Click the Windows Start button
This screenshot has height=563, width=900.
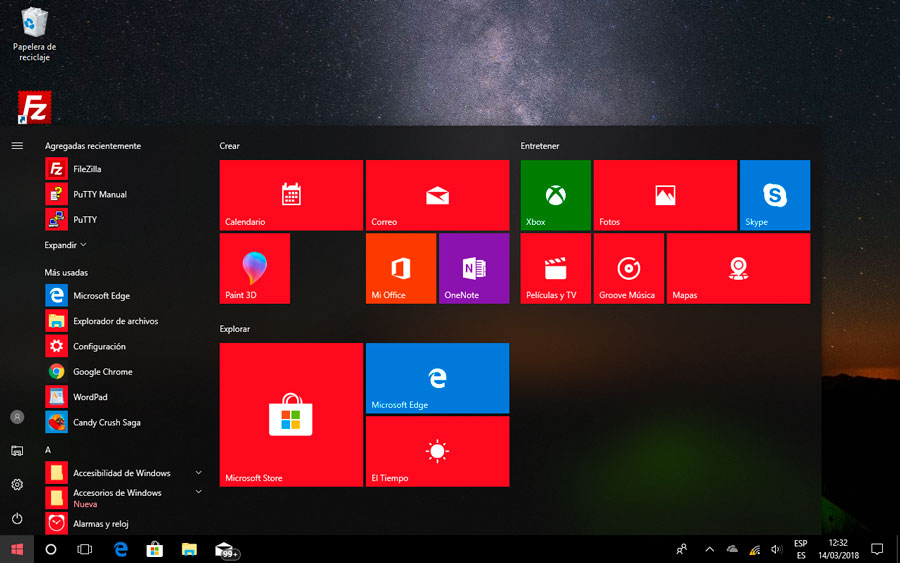click(x=17, y=549)
